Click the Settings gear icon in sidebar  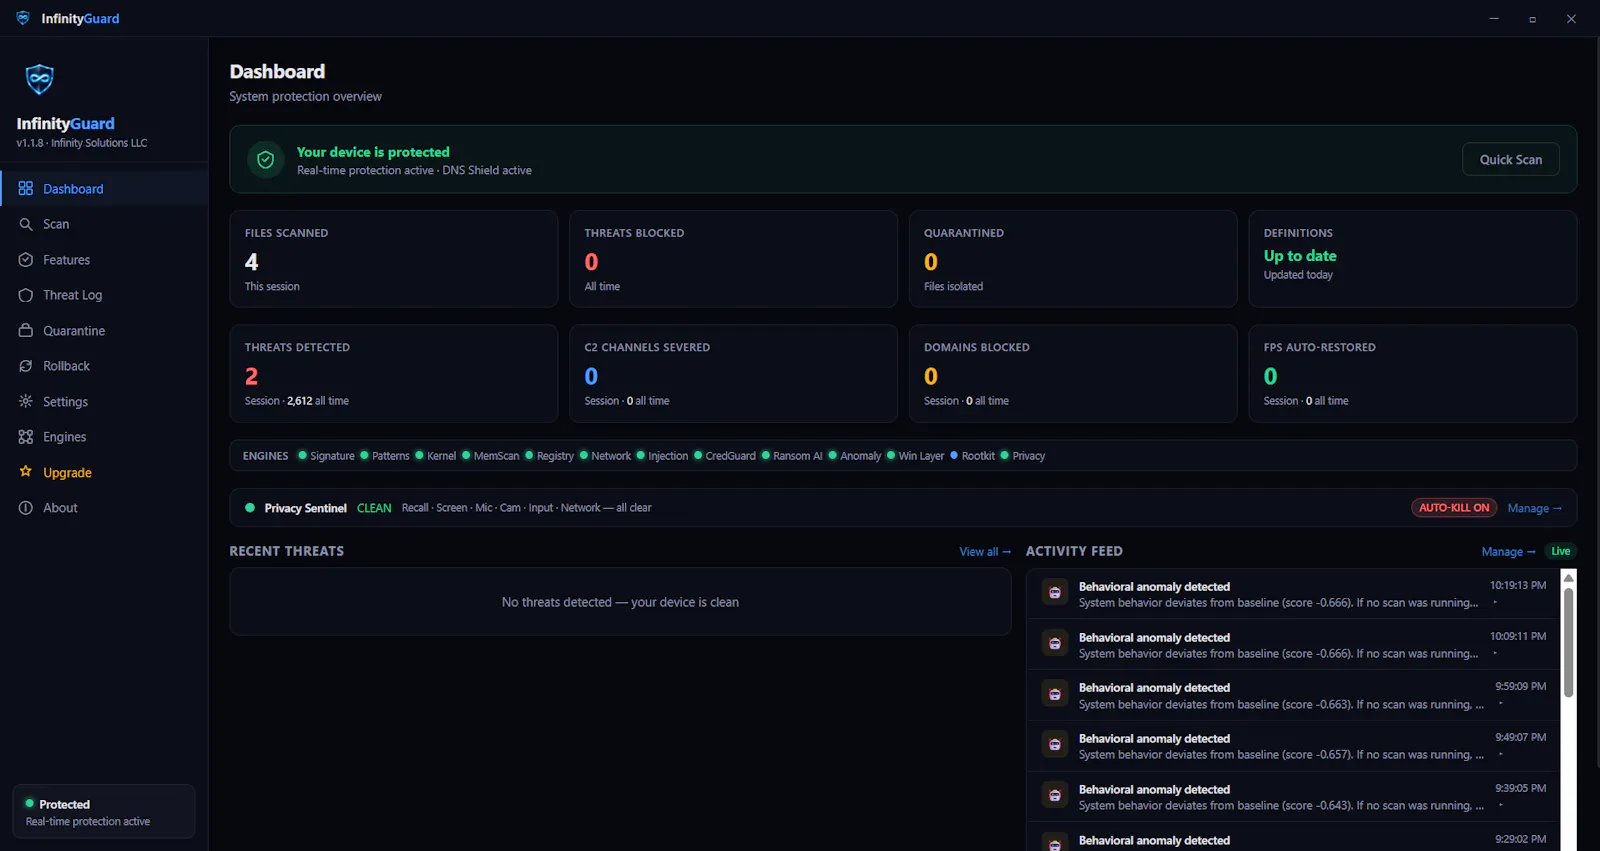(x=26, y=401)
